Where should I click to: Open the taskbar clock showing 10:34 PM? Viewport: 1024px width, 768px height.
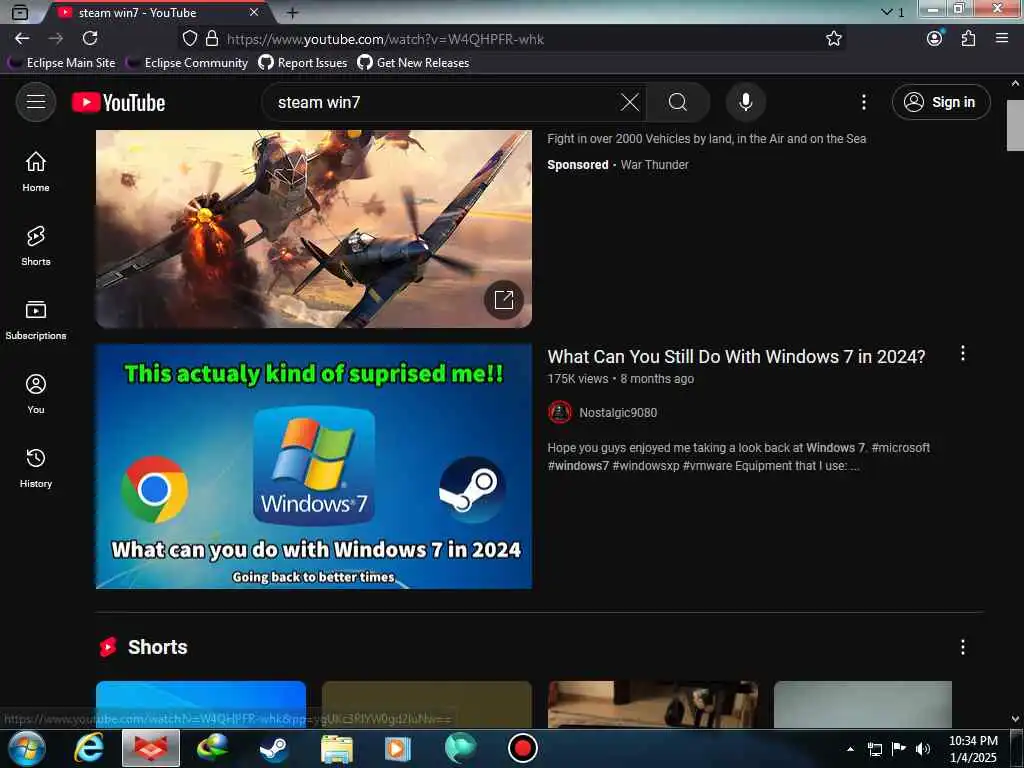[973, 749]
